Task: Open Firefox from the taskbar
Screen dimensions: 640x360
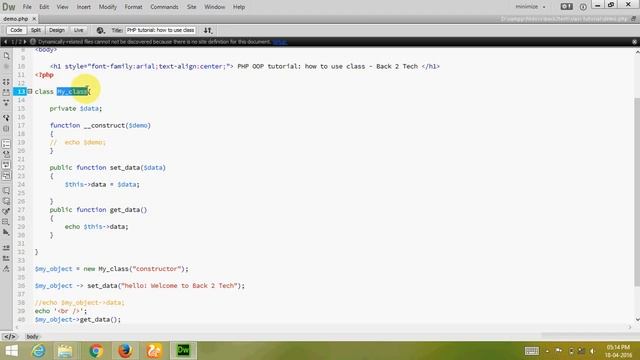Action: point(125,351)
